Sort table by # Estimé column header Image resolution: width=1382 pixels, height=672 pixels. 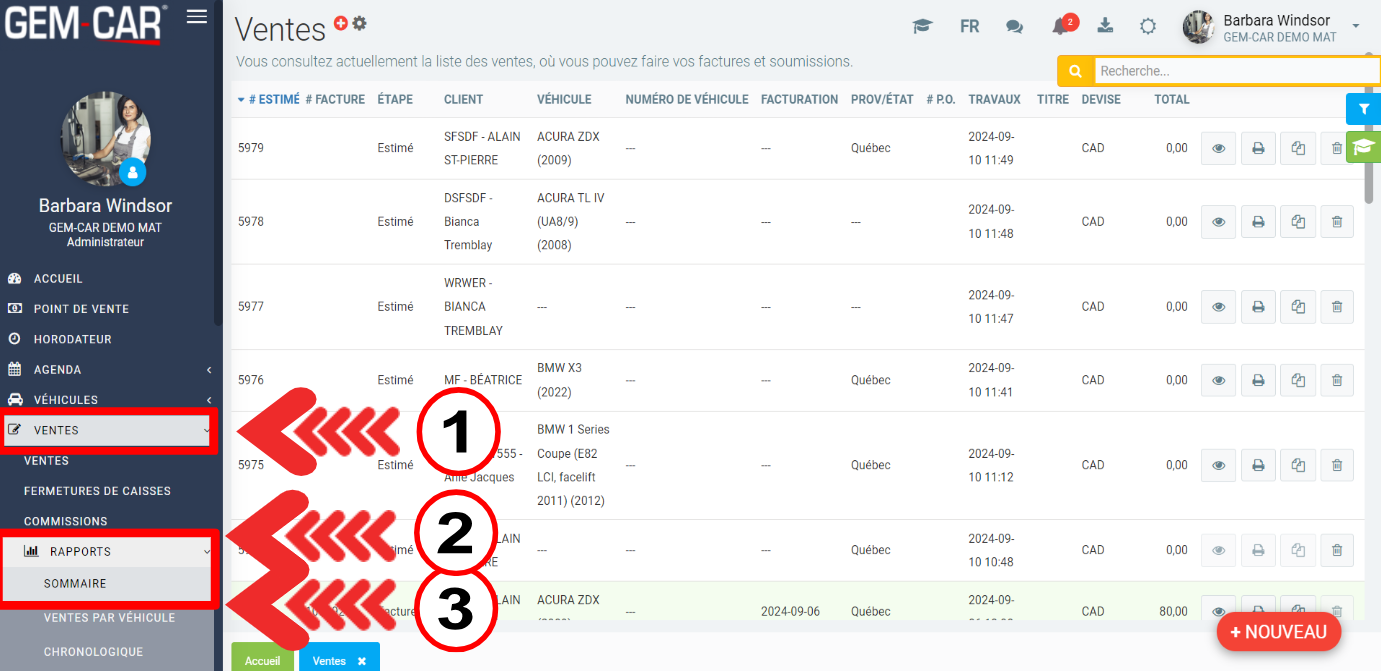[x=268, y=100]
